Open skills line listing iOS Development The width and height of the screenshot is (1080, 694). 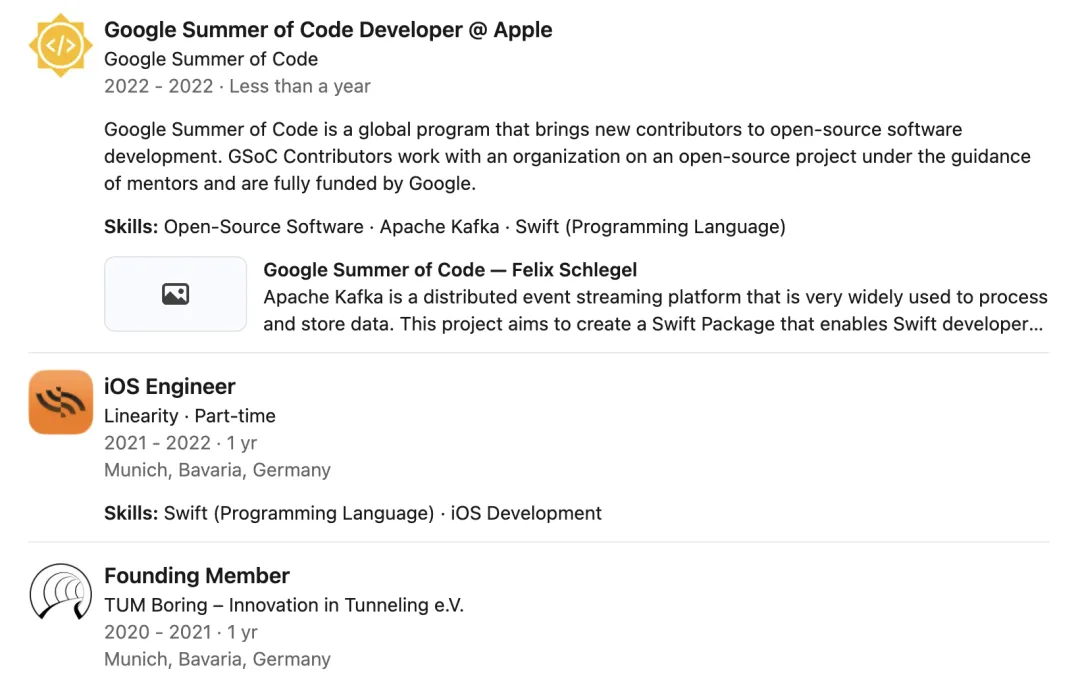[353, 514]
